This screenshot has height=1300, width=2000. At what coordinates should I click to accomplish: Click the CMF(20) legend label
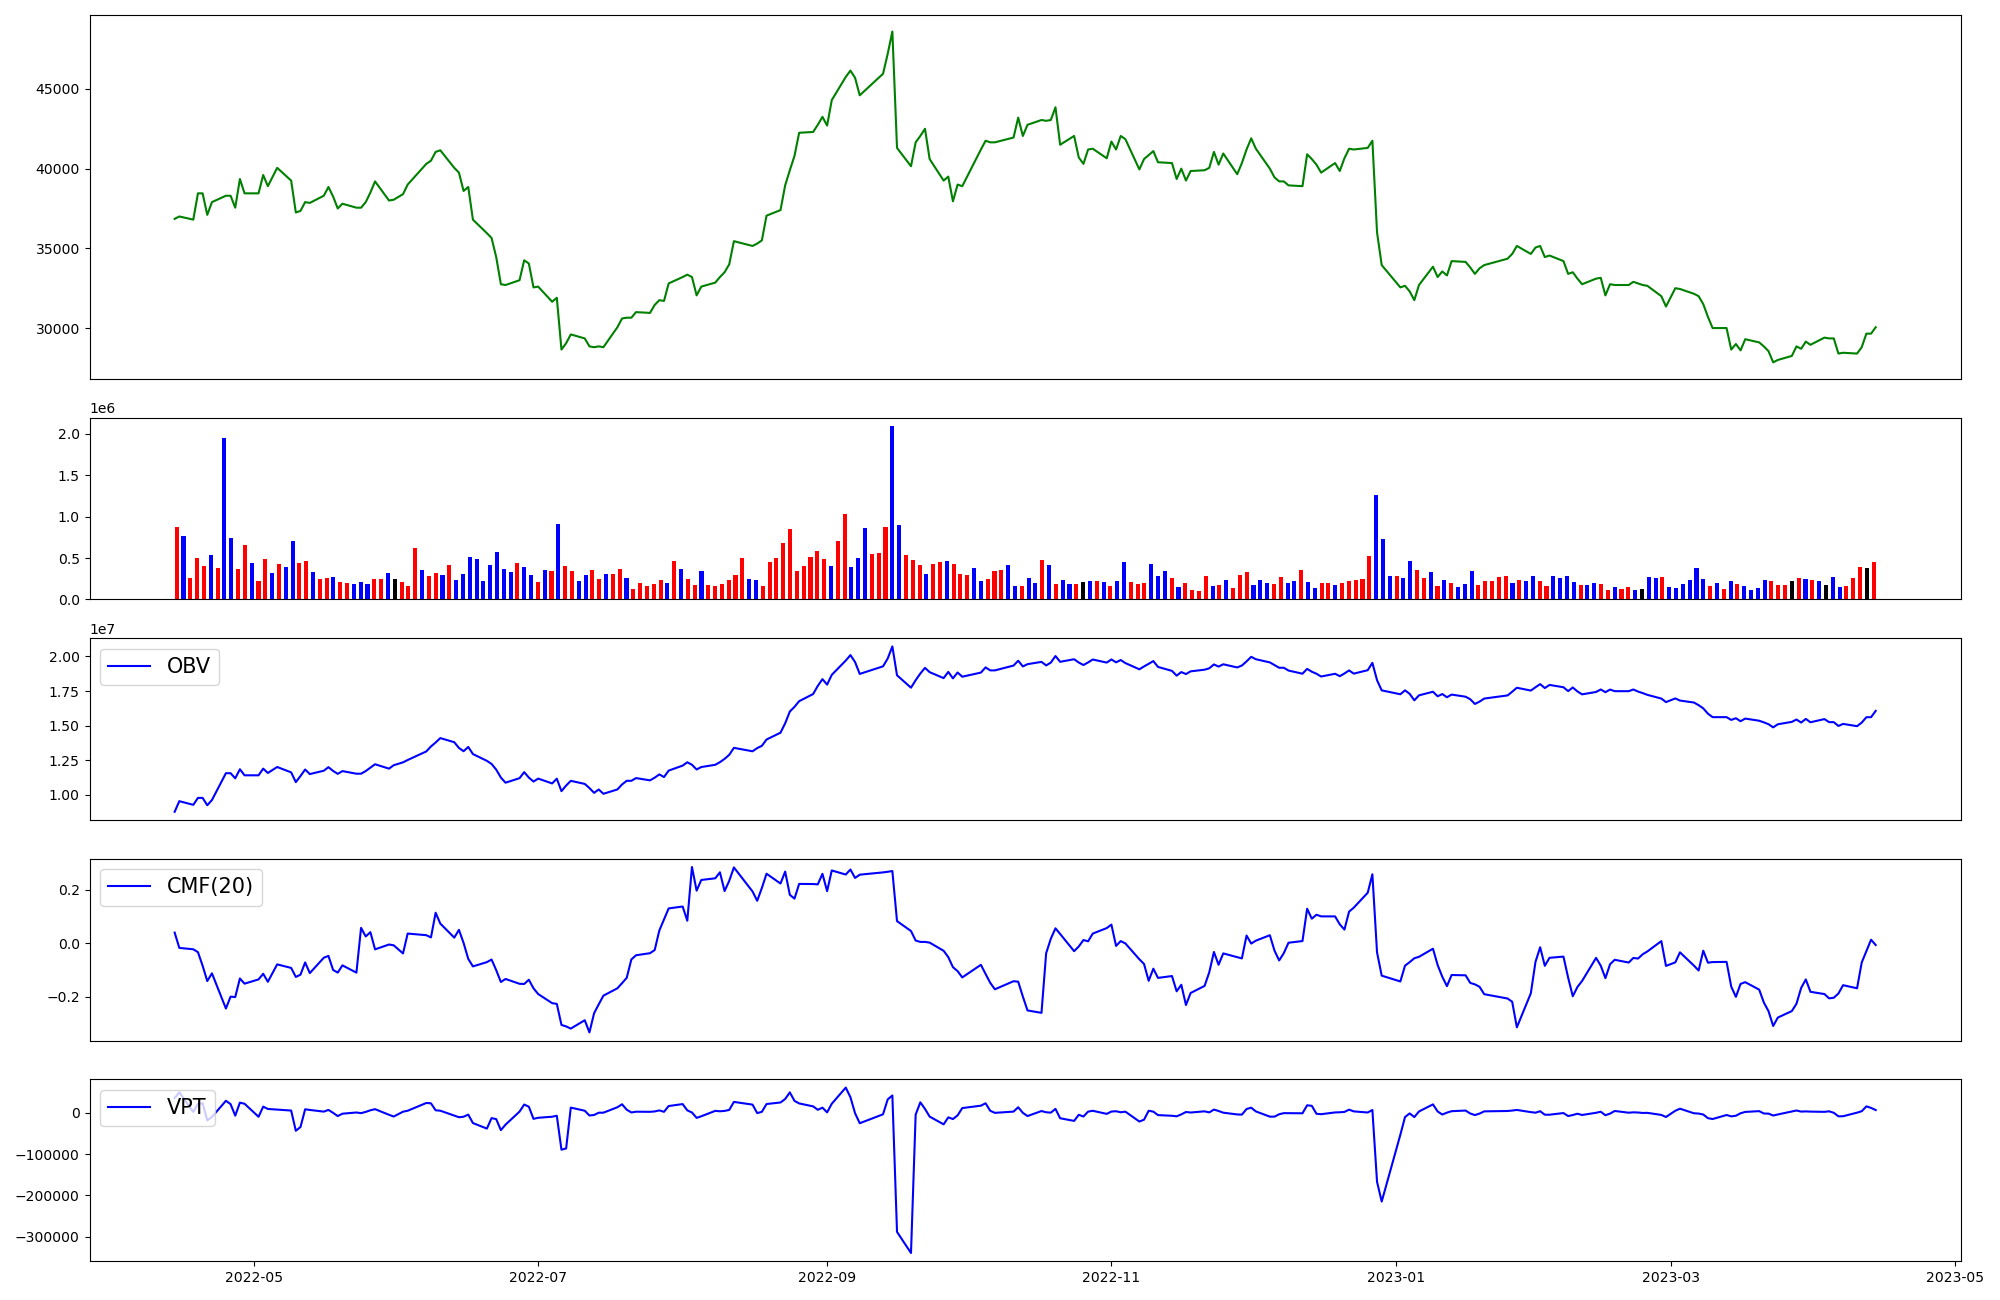coord(209,887)
